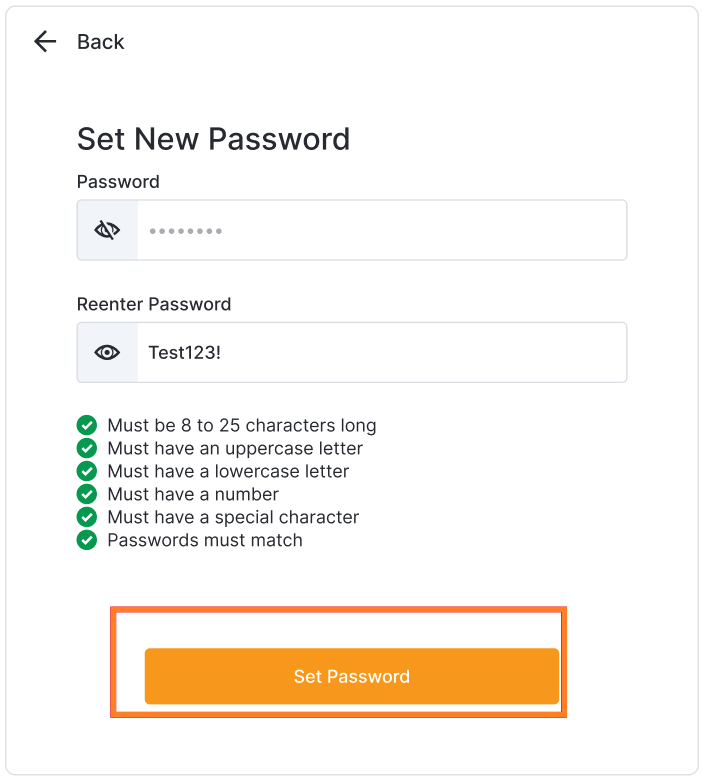The image size is (703, 780).
Task: Click the 'Must have a number' text
Action: (193, 494)
